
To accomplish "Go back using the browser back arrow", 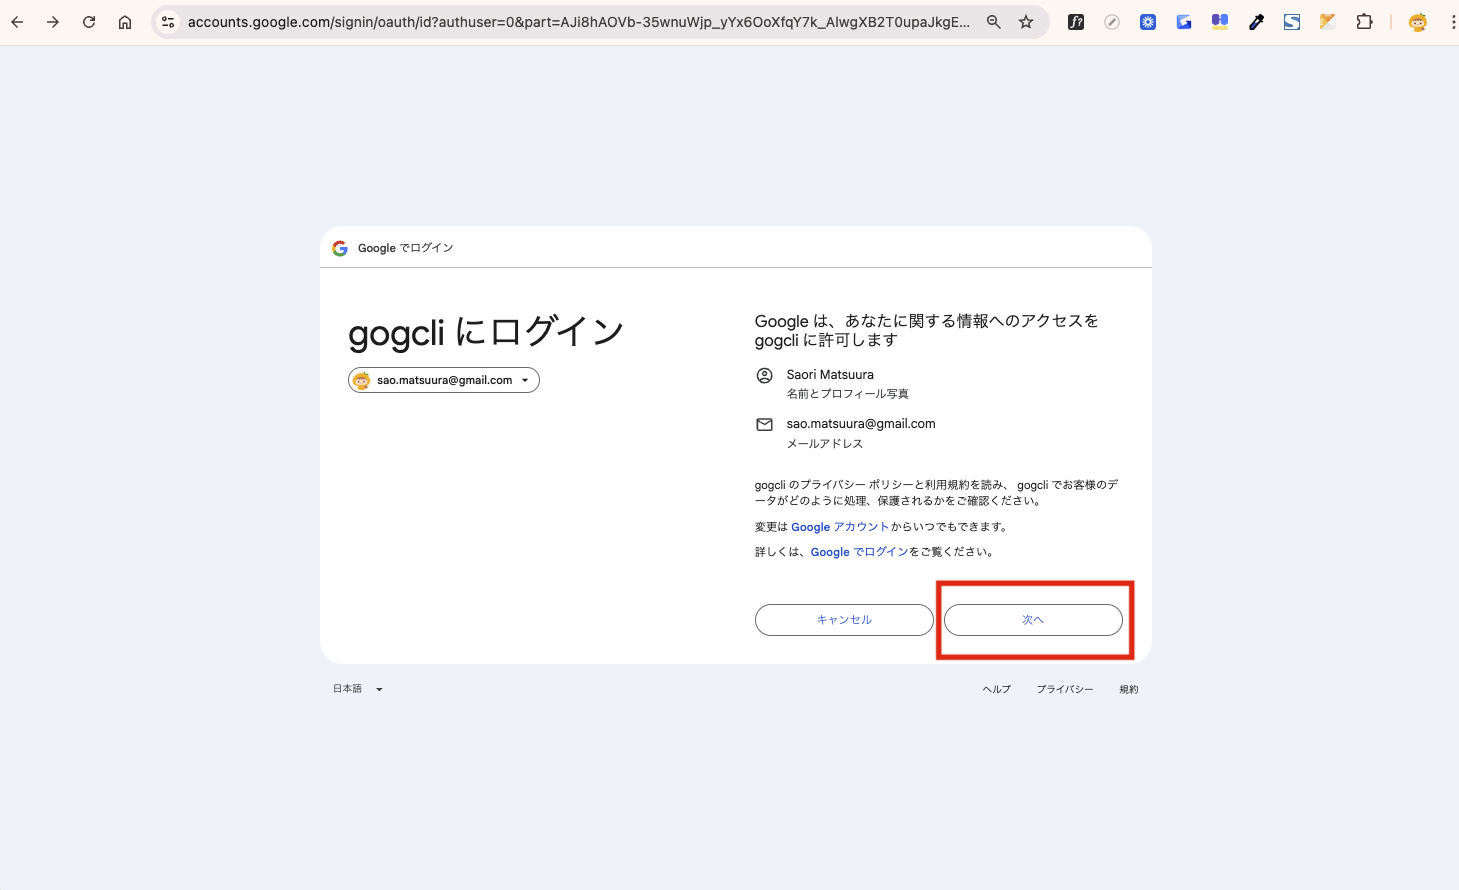I will click(x=17, y=22).
